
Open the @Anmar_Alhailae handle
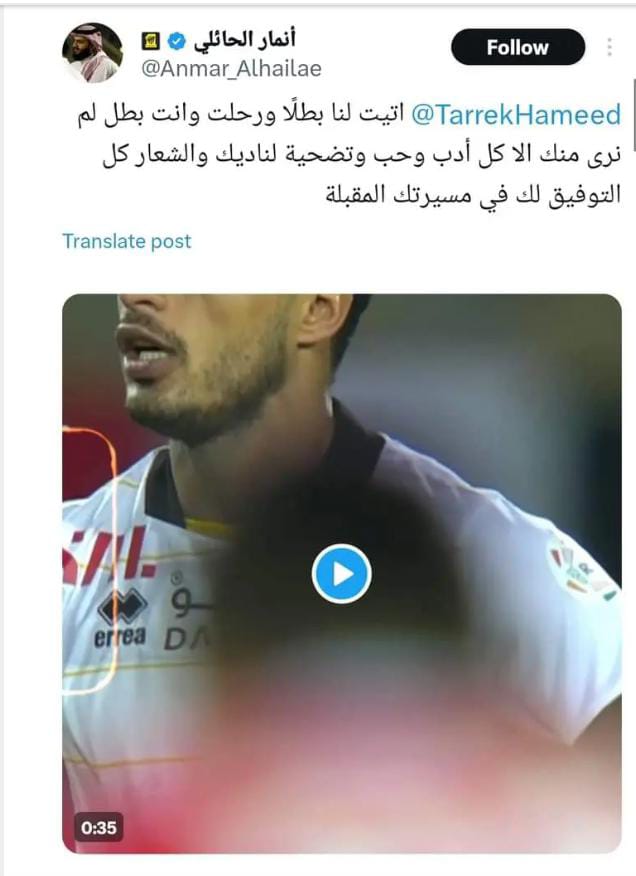(231, 69)
